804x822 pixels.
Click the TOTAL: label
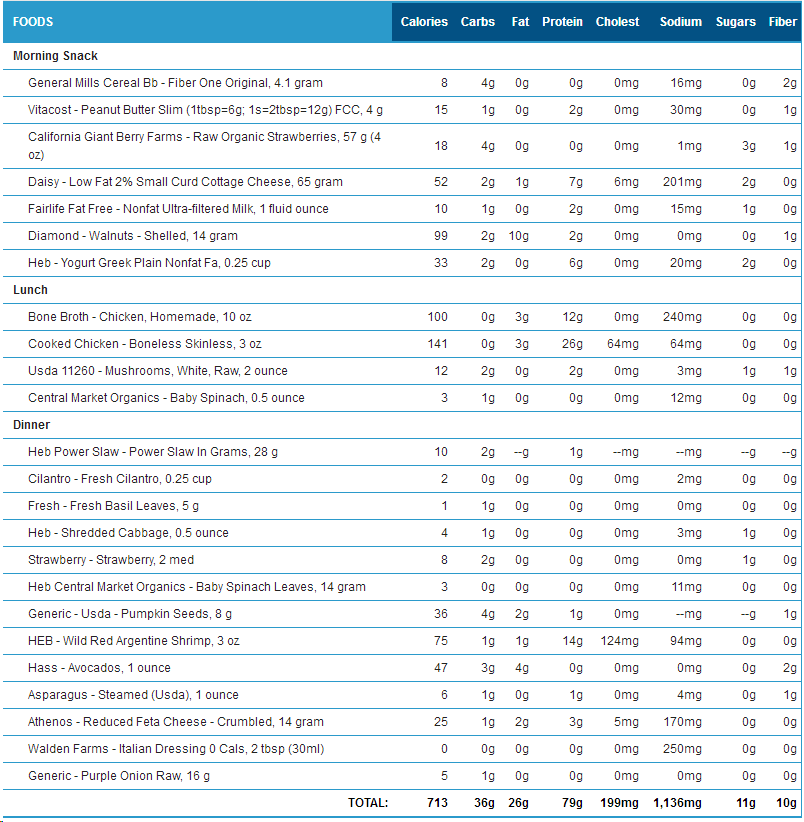coord(368,803)
